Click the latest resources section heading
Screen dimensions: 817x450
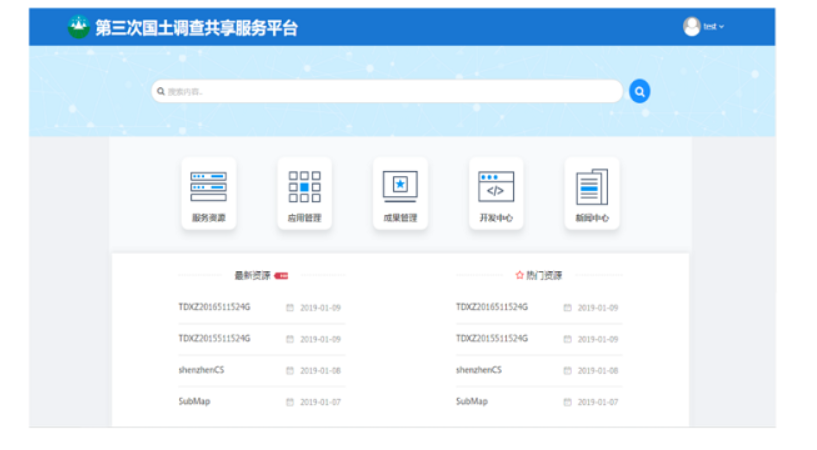pyautogui.click(x=252, y=276)
